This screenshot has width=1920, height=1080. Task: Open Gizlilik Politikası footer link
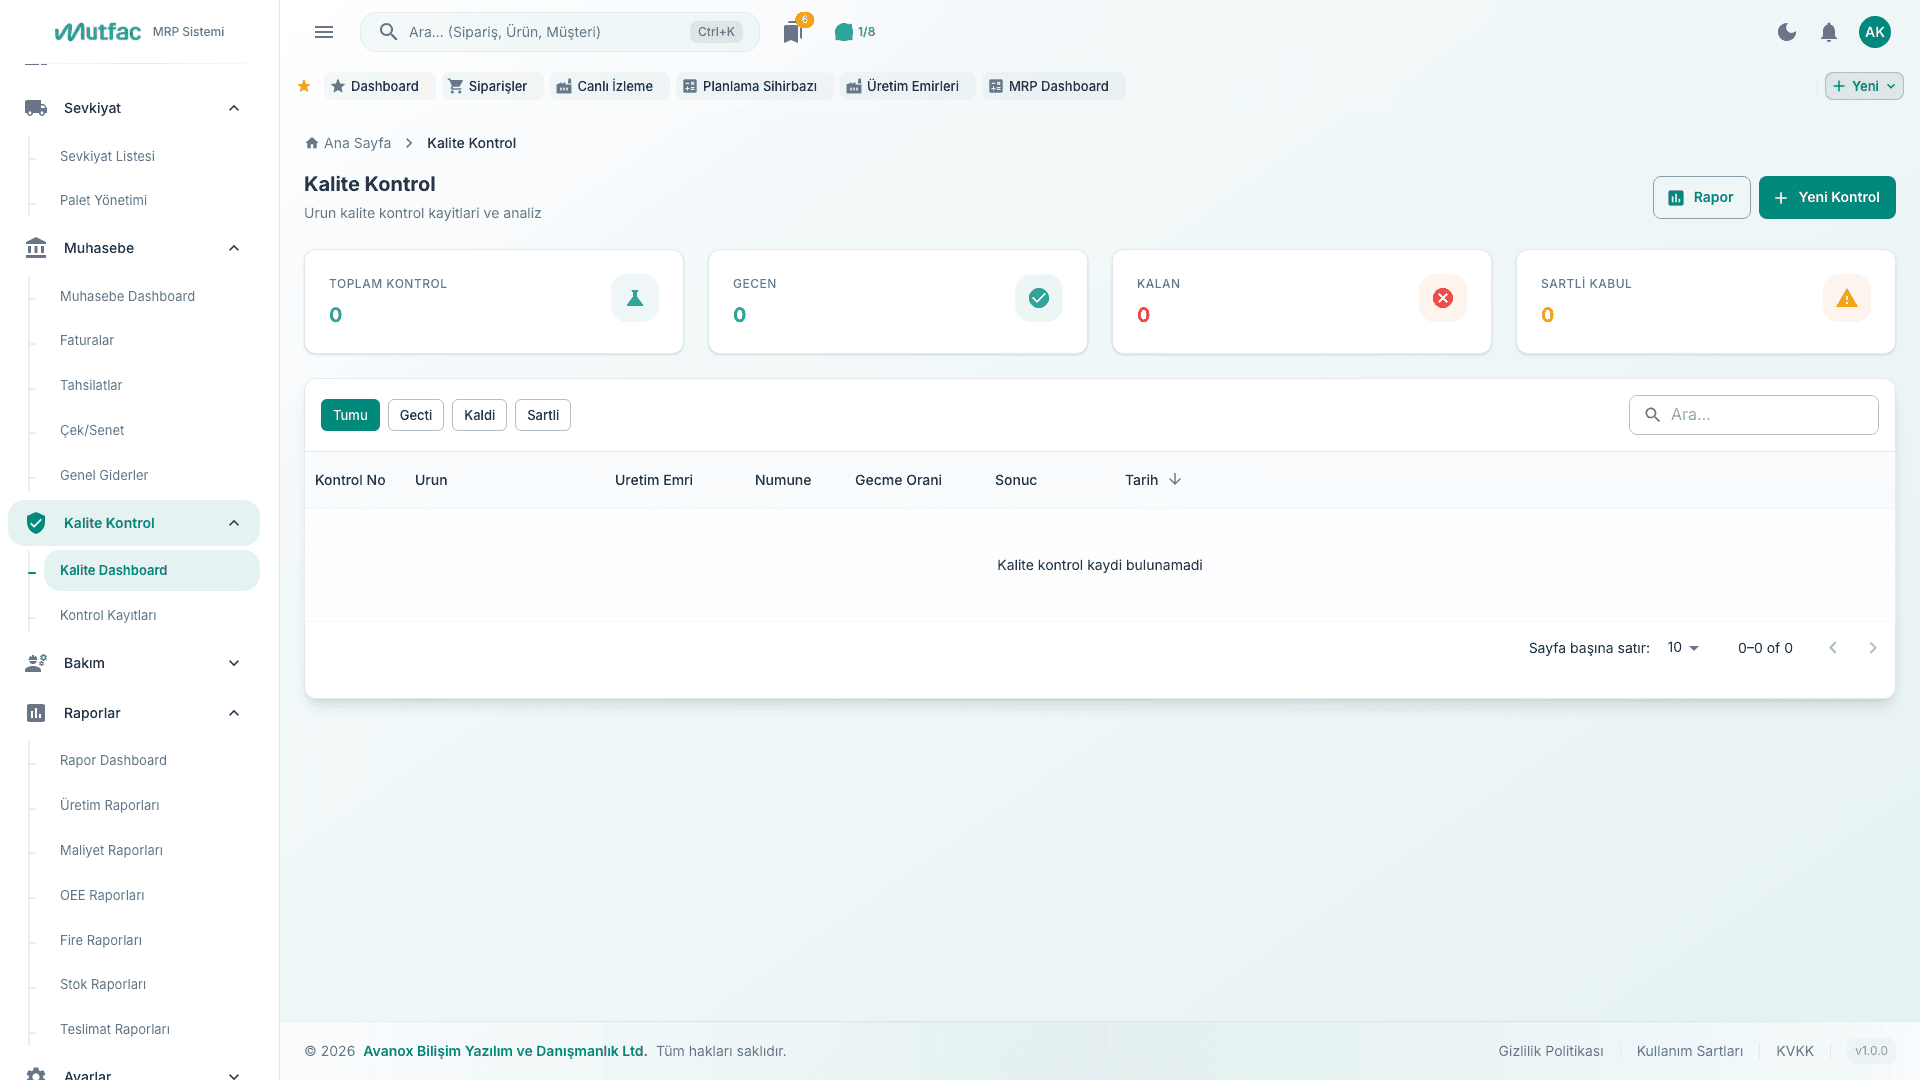(1551, 1051)
